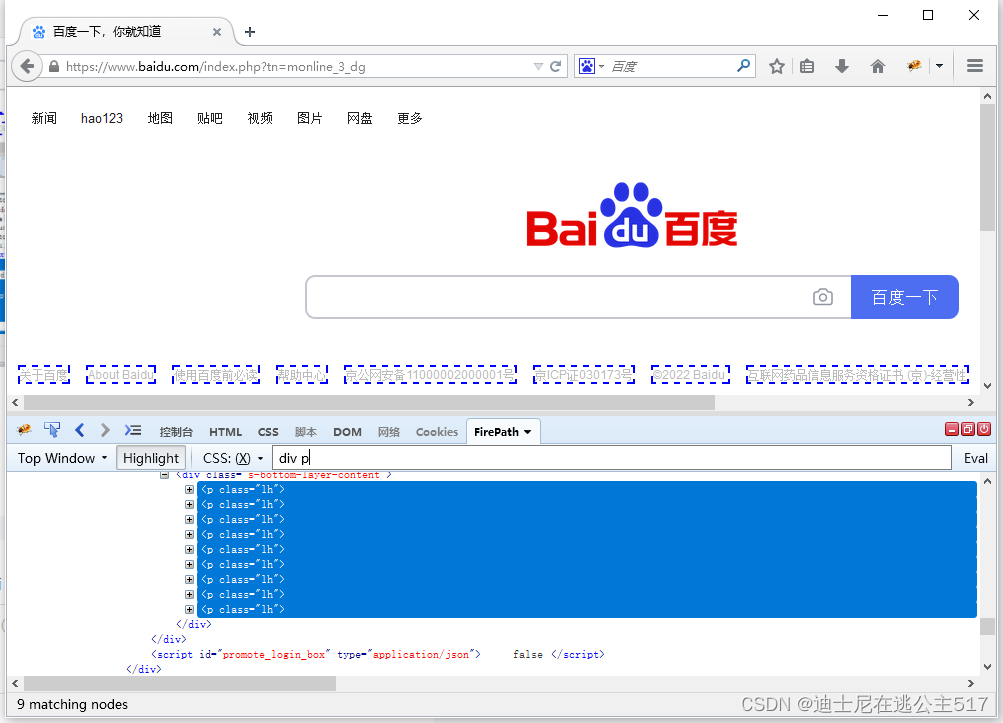Click the Firebug bug icon in toolbar
This screenshot has height=723, width=1003.
pos(914,66)
